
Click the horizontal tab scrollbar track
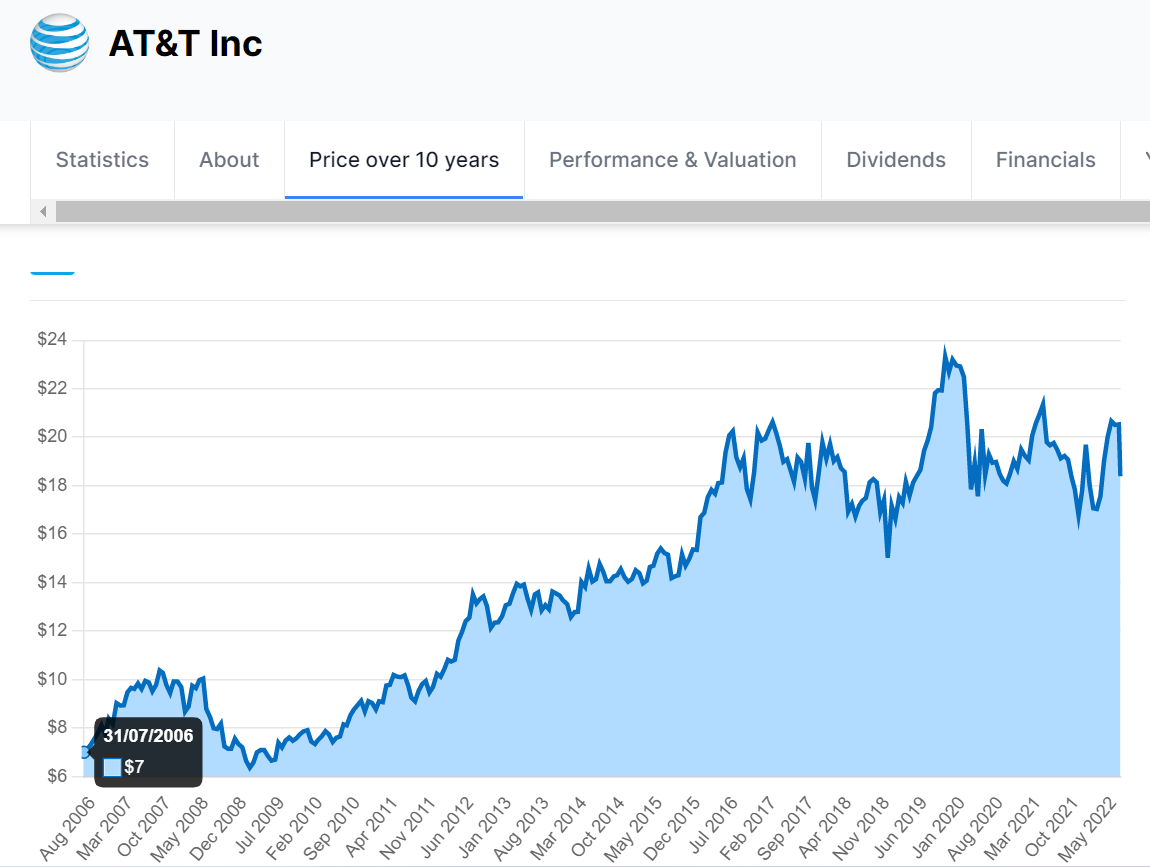click(x=603, y=212)
